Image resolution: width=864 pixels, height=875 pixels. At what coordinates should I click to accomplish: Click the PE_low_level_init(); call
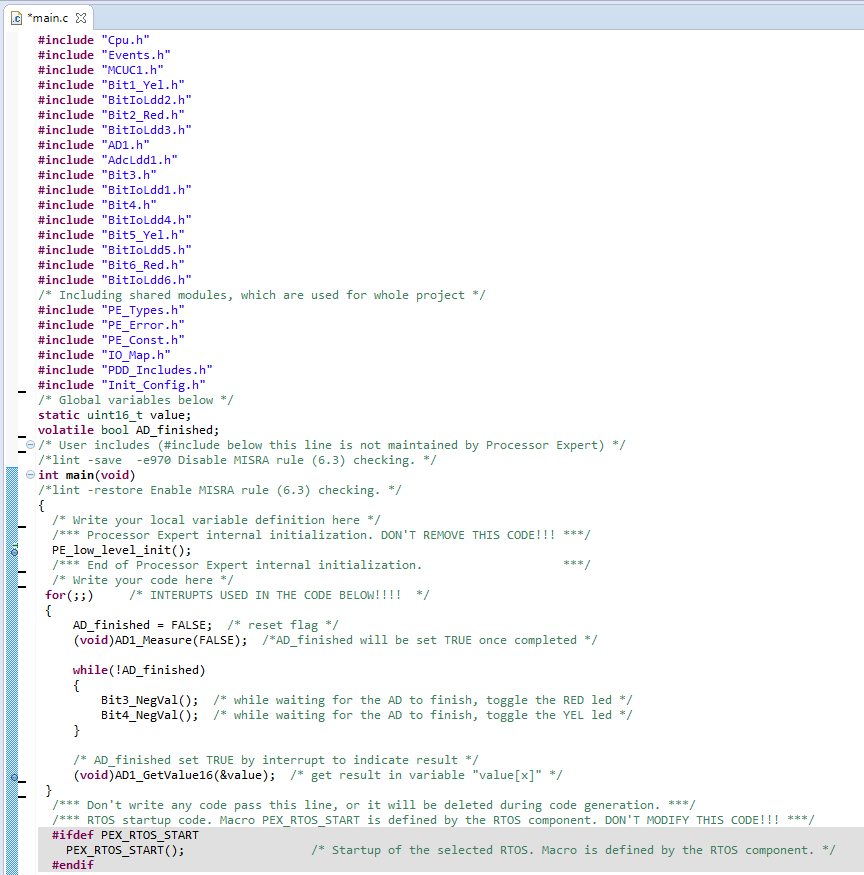pos(122,550)
